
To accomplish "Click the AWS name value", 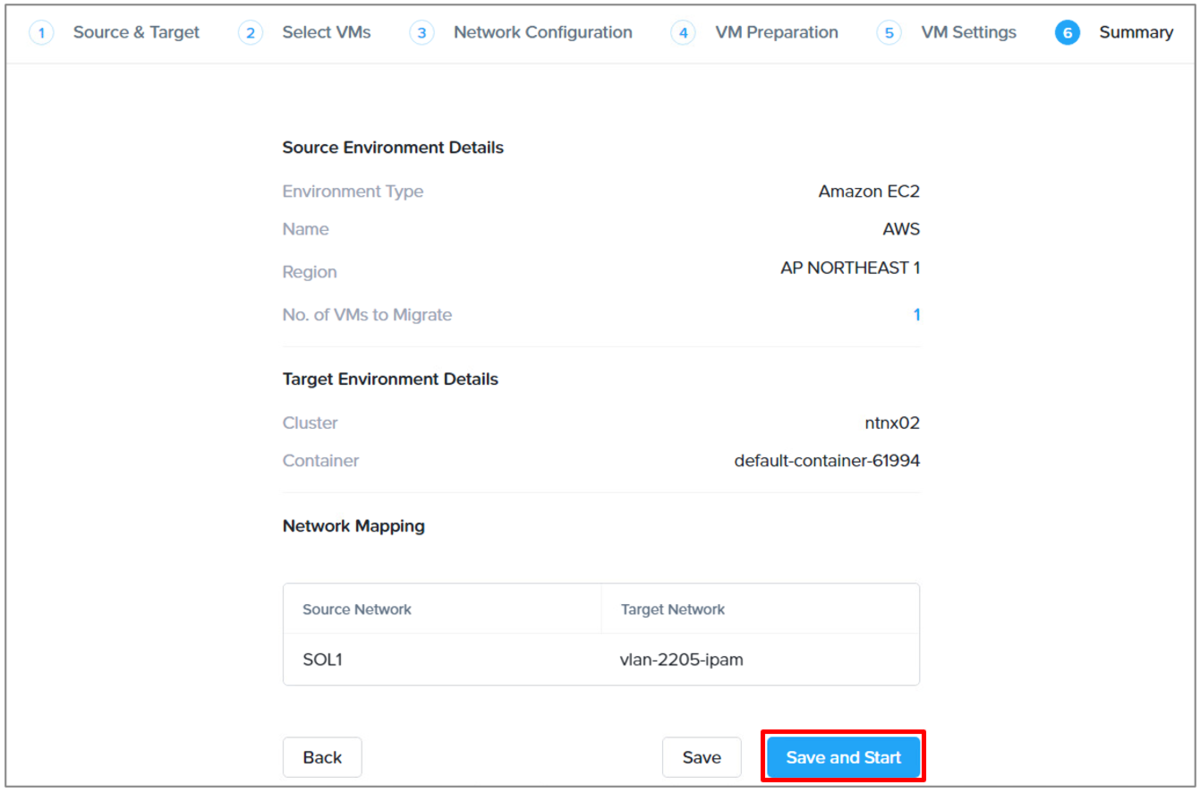I will tap(901, 229).
